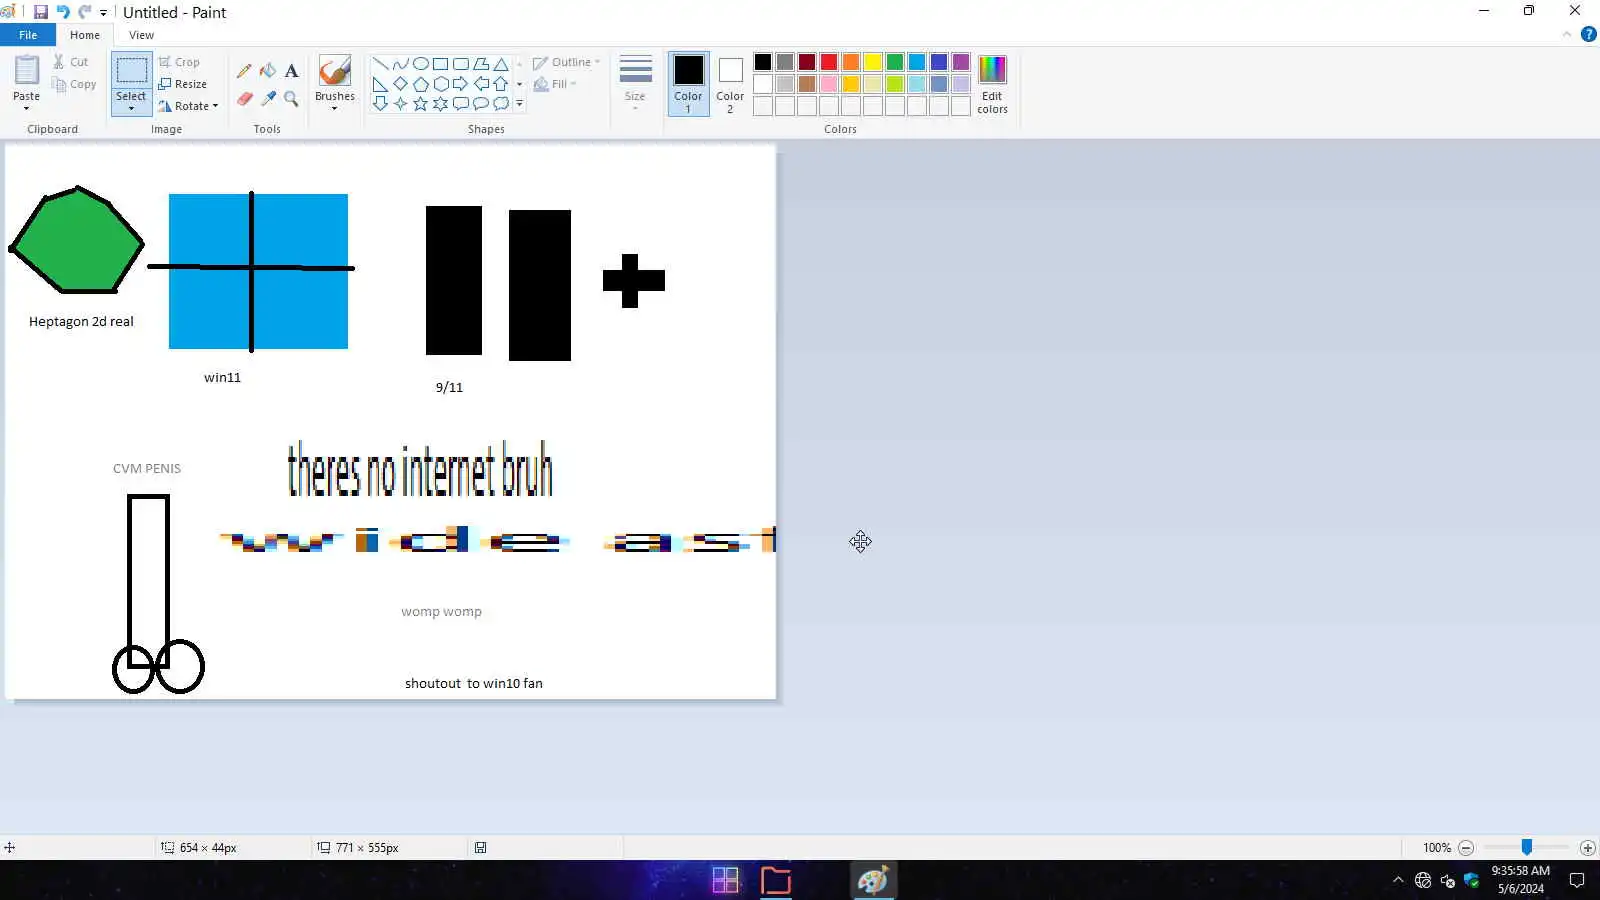Choose the Brushes tool
Screen dimensions: 1600x900
pyautogui.click(x=335, y=71)
